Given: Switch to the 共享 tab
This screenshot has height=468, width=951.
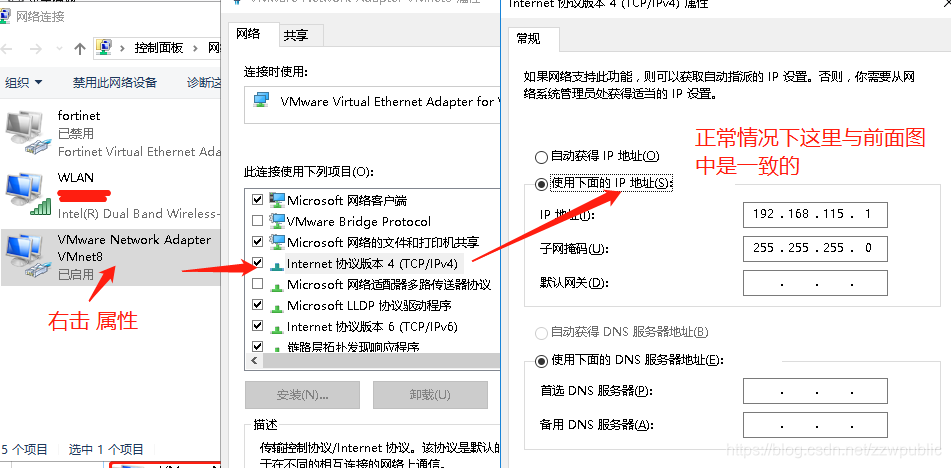Looking at the screenshot, I should 296,36.
